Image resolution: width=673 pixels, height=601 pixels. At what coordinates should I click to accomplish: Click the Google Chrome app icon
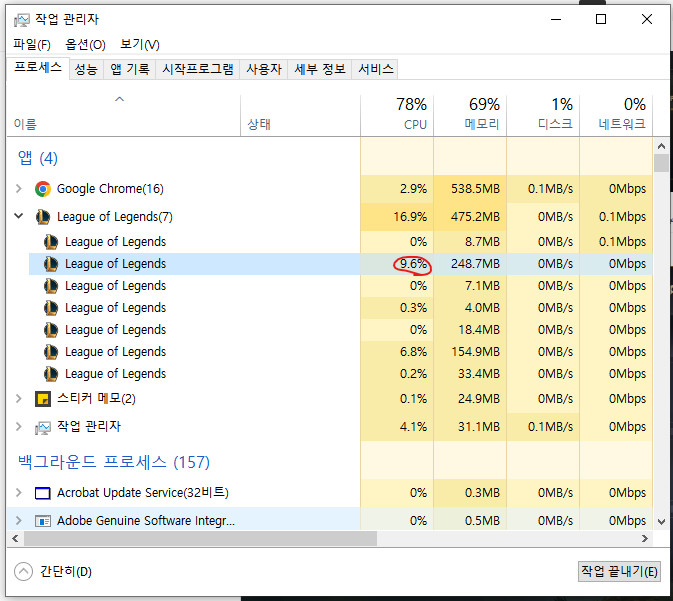click(43, 189)
